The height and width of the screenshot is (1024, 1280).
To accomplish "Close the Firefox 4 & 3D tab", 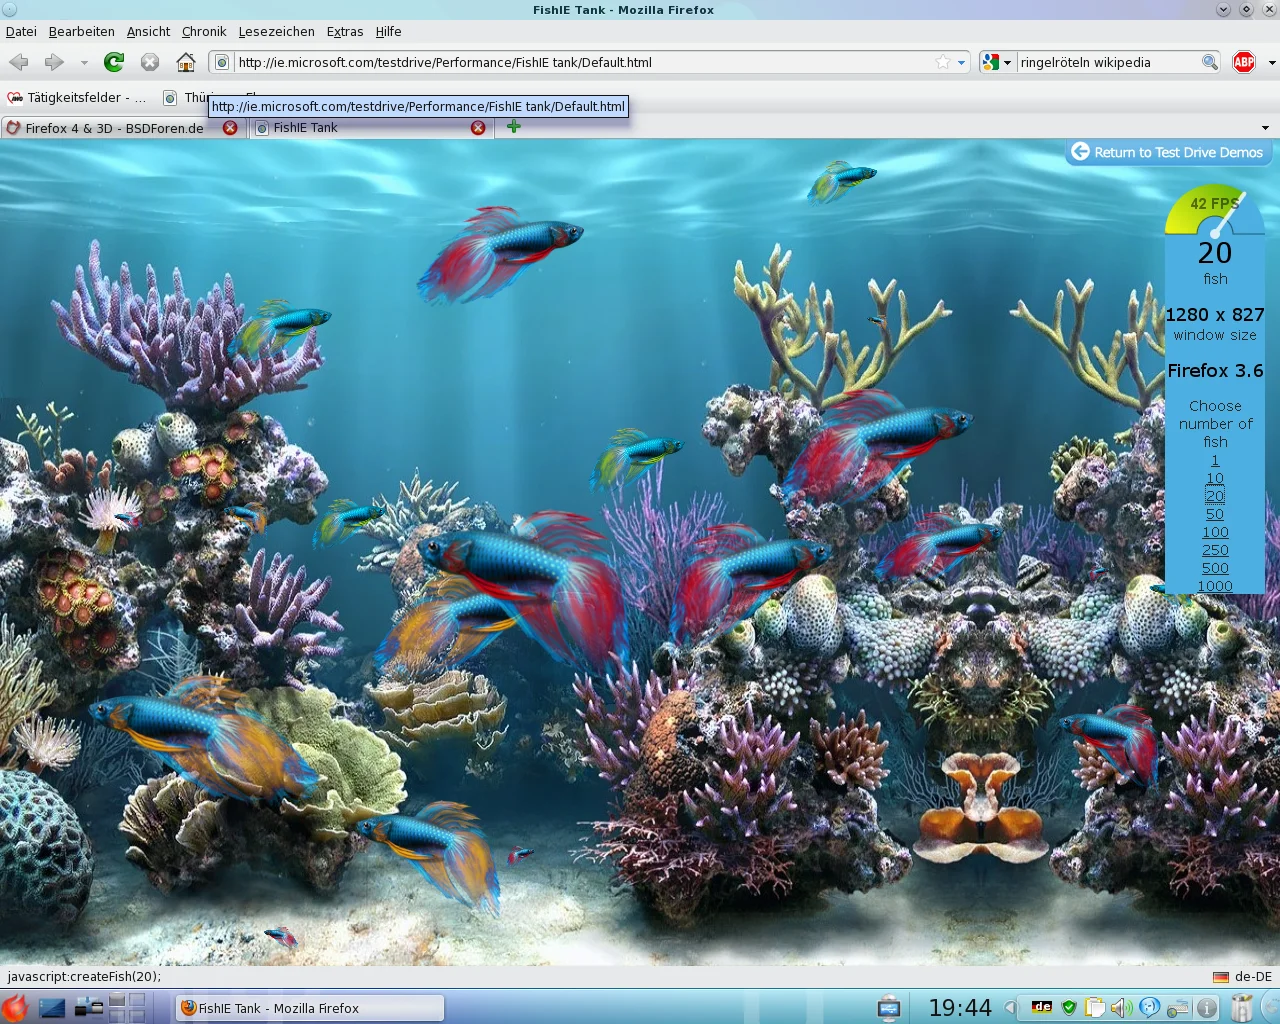I will 230,128.
